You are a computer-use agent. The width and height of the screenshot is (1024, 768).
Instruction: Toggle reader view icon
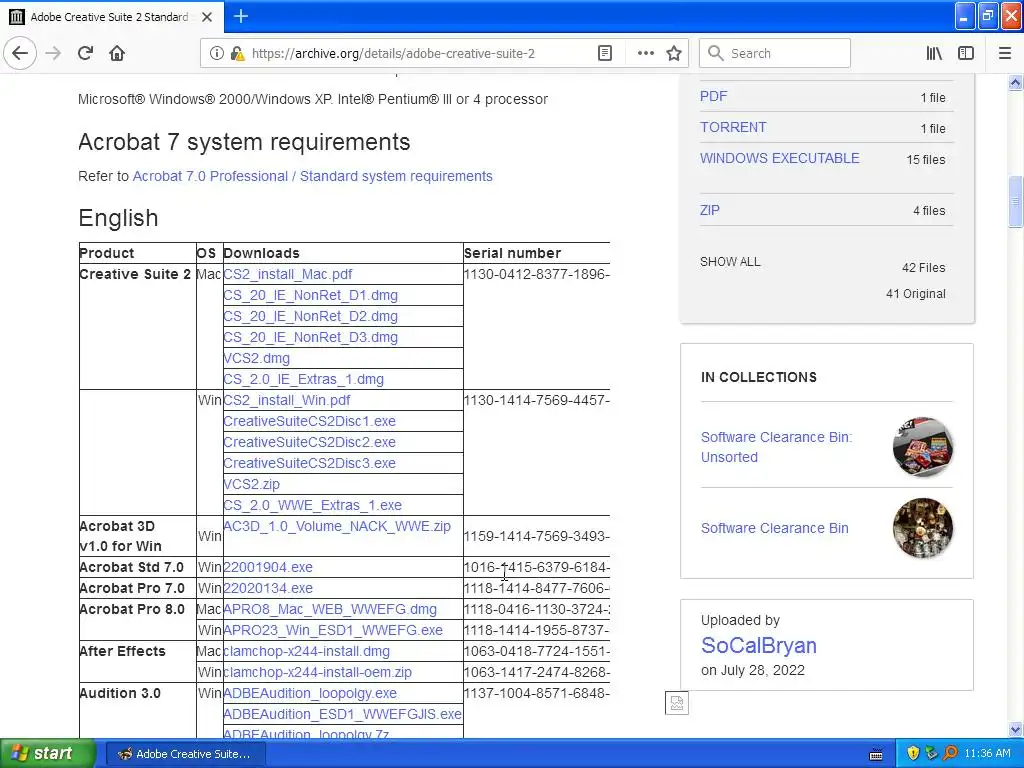pos(605,53)
